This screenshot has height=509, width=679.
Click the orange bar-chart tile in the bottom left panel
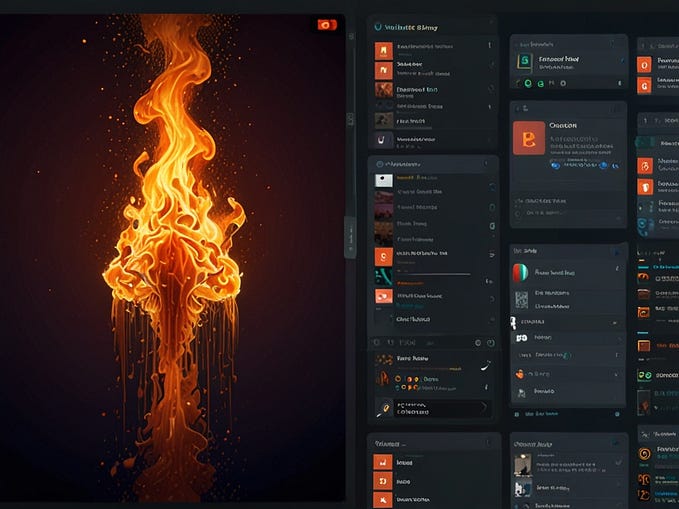(x=383, y=463)
